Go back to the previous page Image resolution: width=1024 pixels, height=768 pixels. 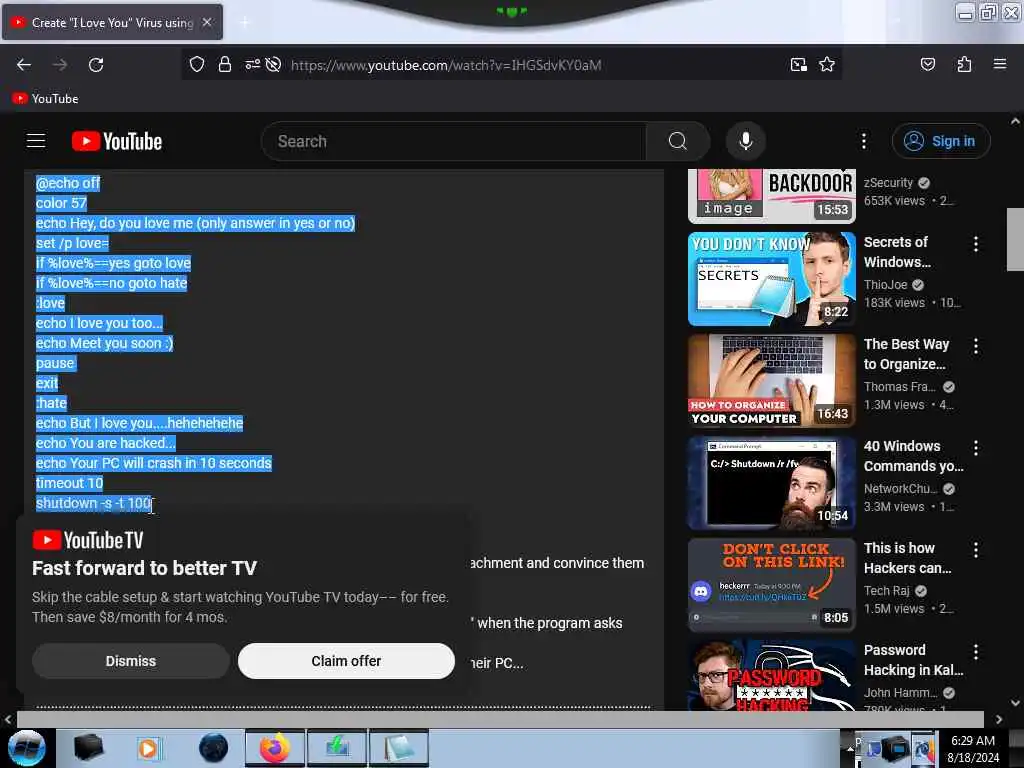pos(24,65)
